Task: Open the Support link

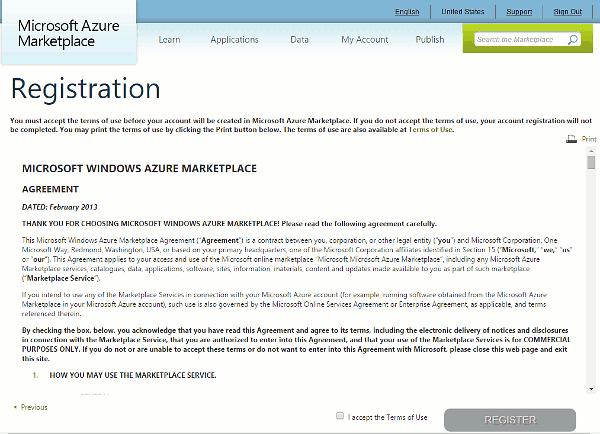Action: pyautogui.click(x=519, y=12)
